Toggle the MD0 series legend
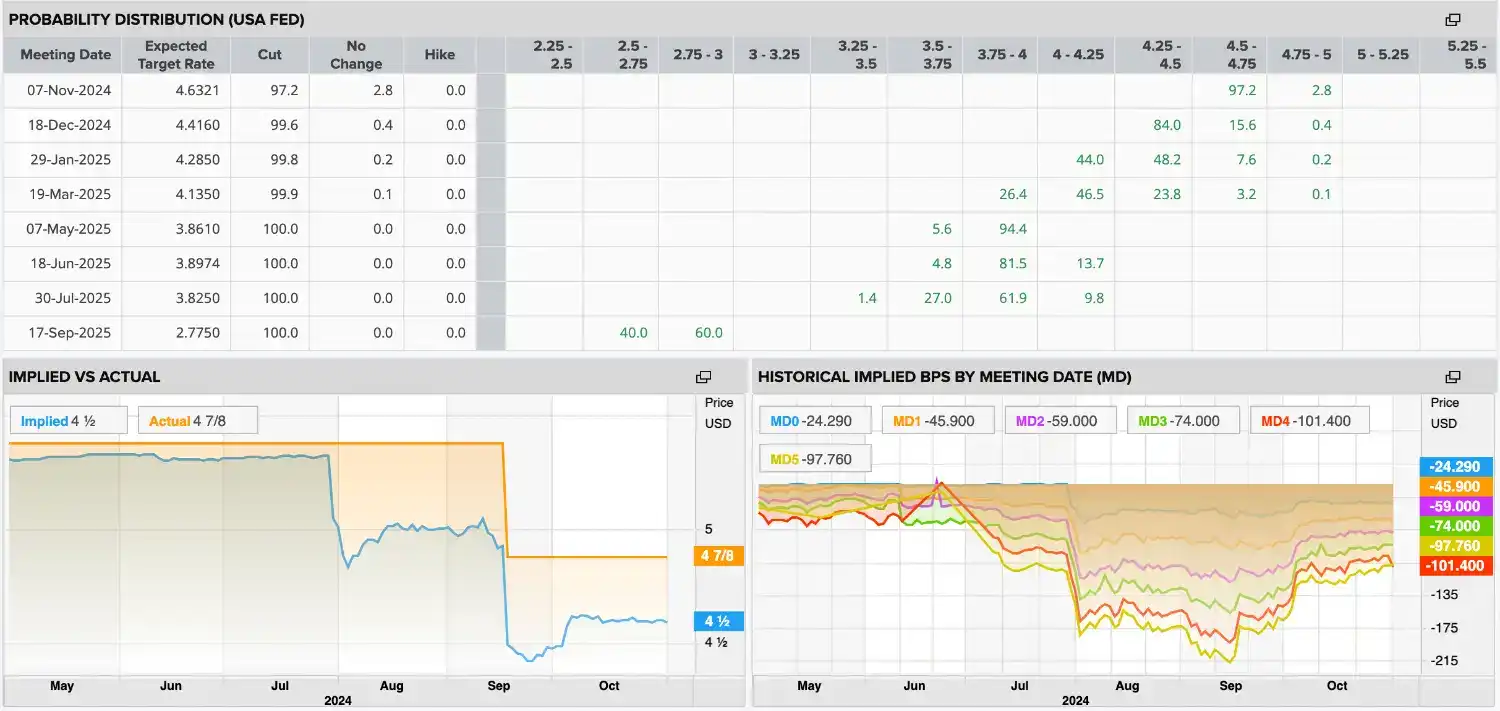Viewport: 1500px width, 711px height. pyautogui.click(x=816, y=421)
